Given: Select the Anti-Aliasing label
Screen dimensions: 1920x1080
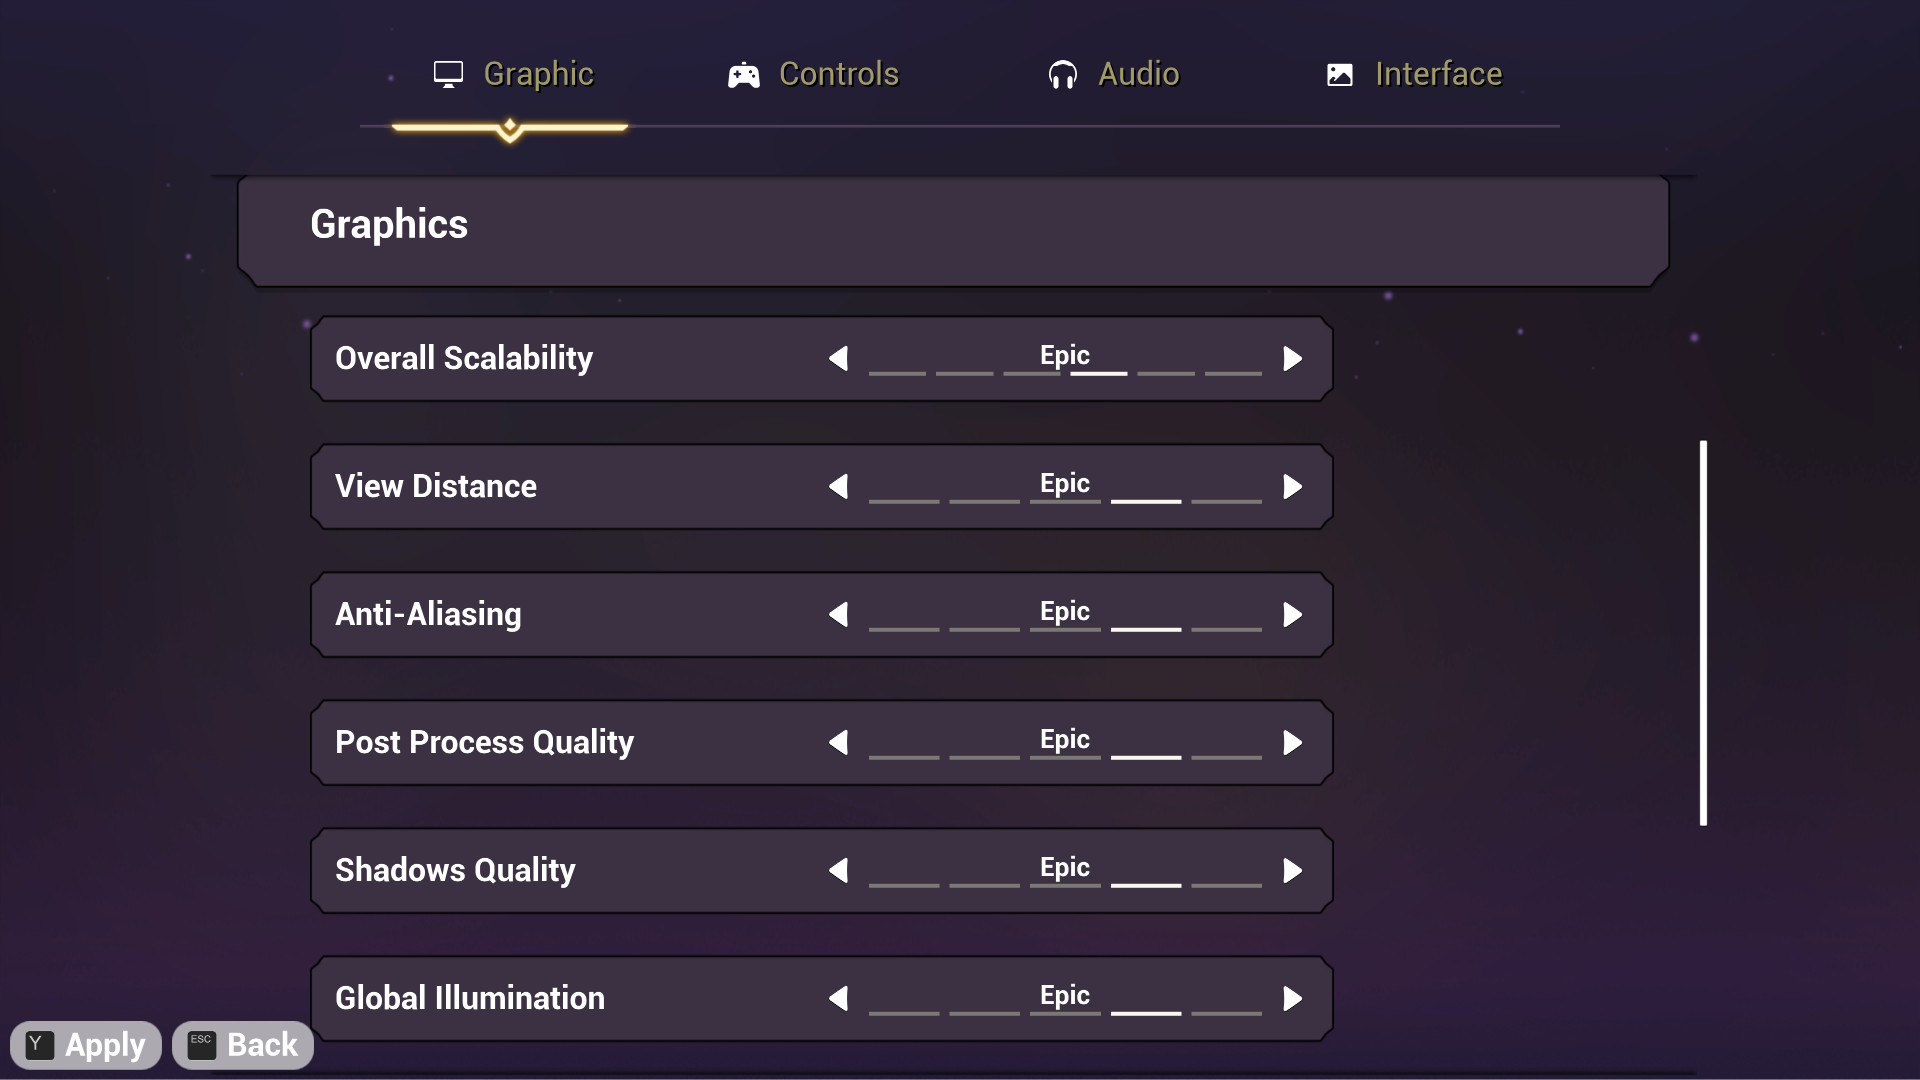Looking at the screenshot, I should coord(428,614).
